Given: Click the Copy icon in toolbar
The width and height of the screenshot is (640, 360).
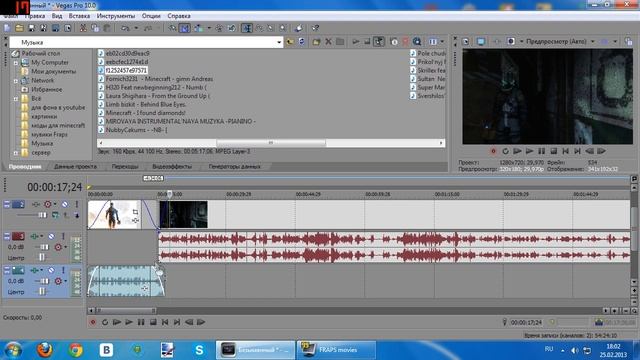Looking at the screenshot, I should (95, 28).
